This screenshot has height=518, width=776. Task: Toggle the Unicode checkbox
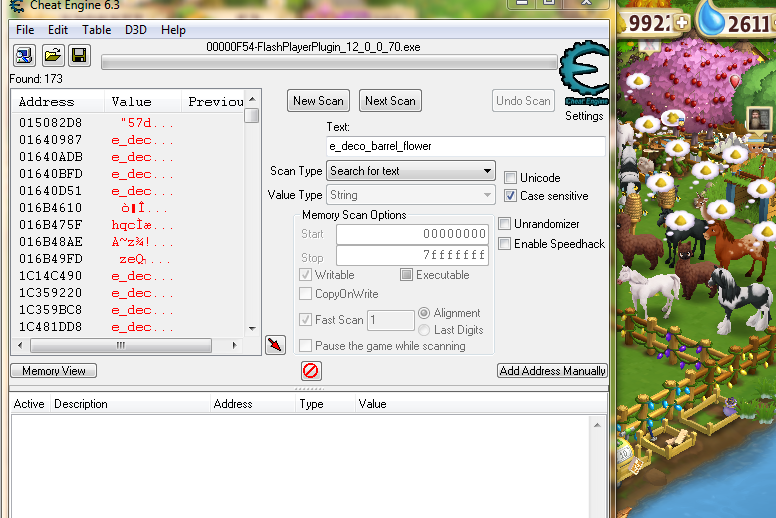tap(510, 178)
